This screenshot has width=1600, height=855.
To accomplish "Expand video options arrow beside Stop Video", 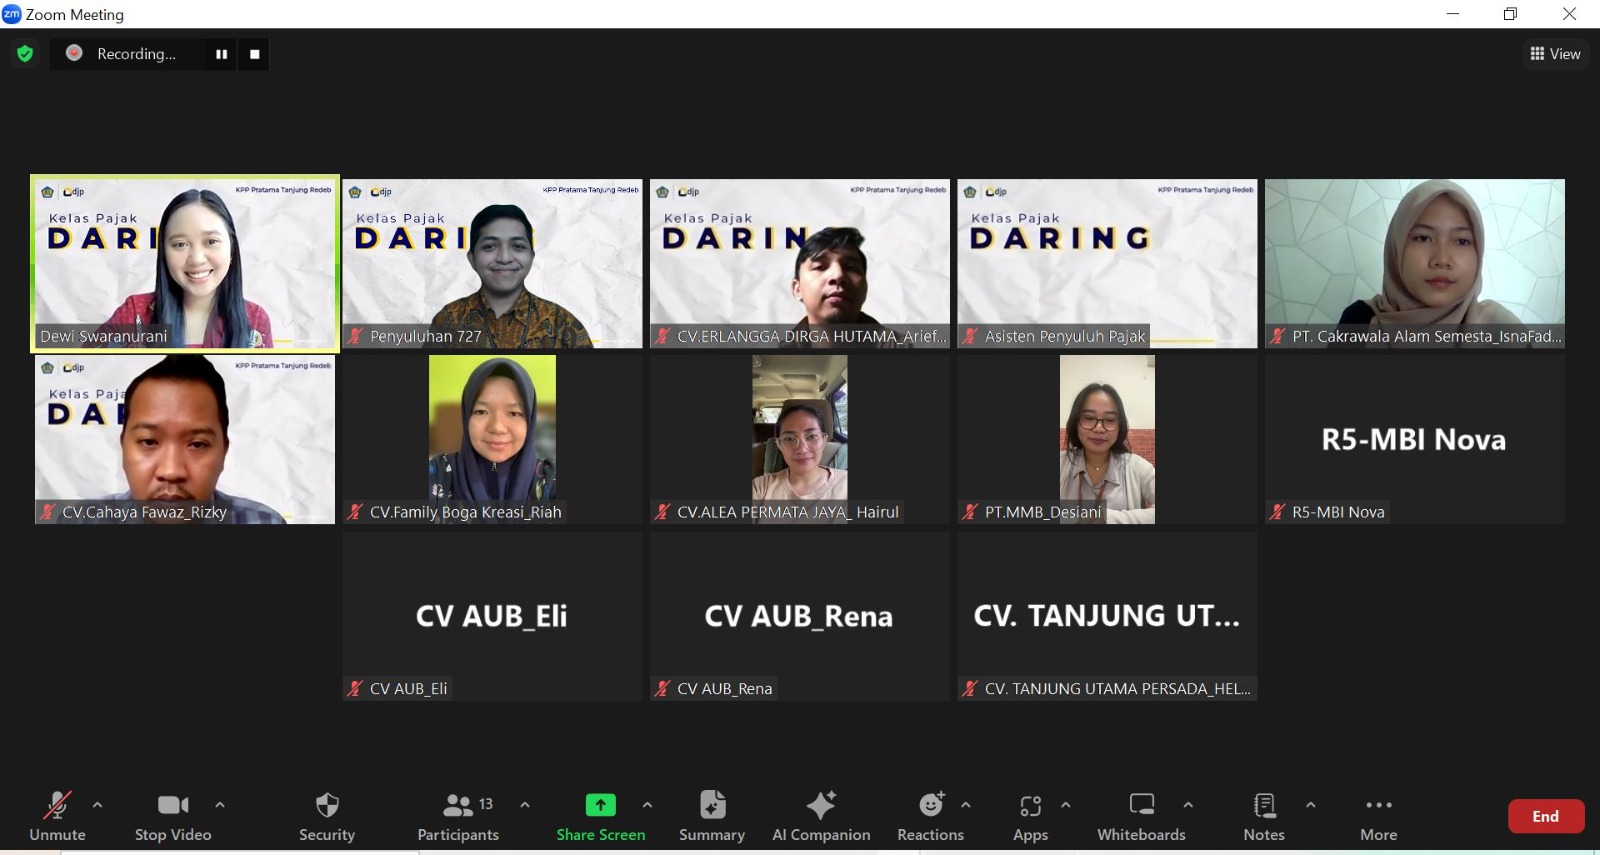I will pyautogui.click(x=220, y=805).
